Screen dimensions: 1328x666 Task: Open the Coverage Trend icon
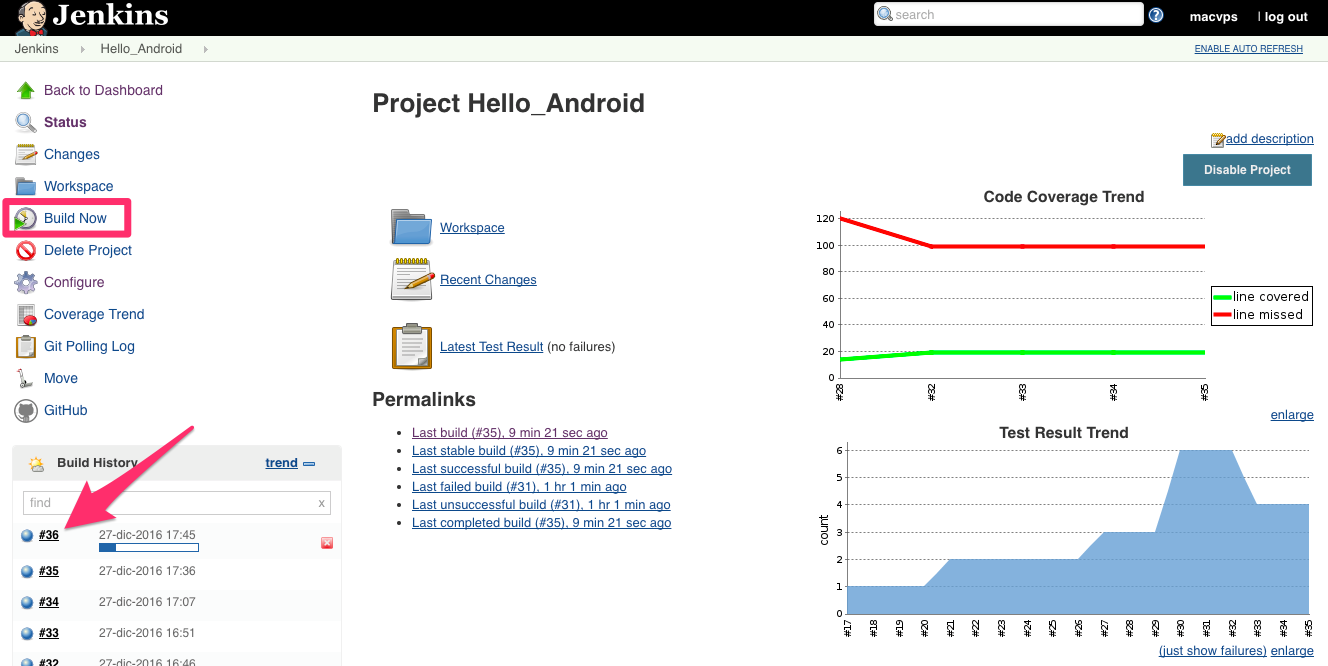tap(25, 314)
